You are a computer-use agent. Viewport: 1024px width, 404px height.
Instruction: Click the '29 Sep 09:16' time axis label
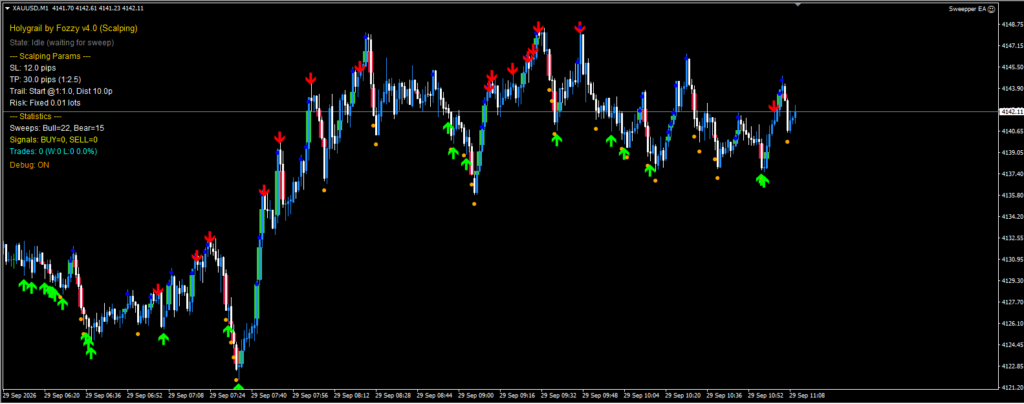pyautogui.click(x=519, y=396)
